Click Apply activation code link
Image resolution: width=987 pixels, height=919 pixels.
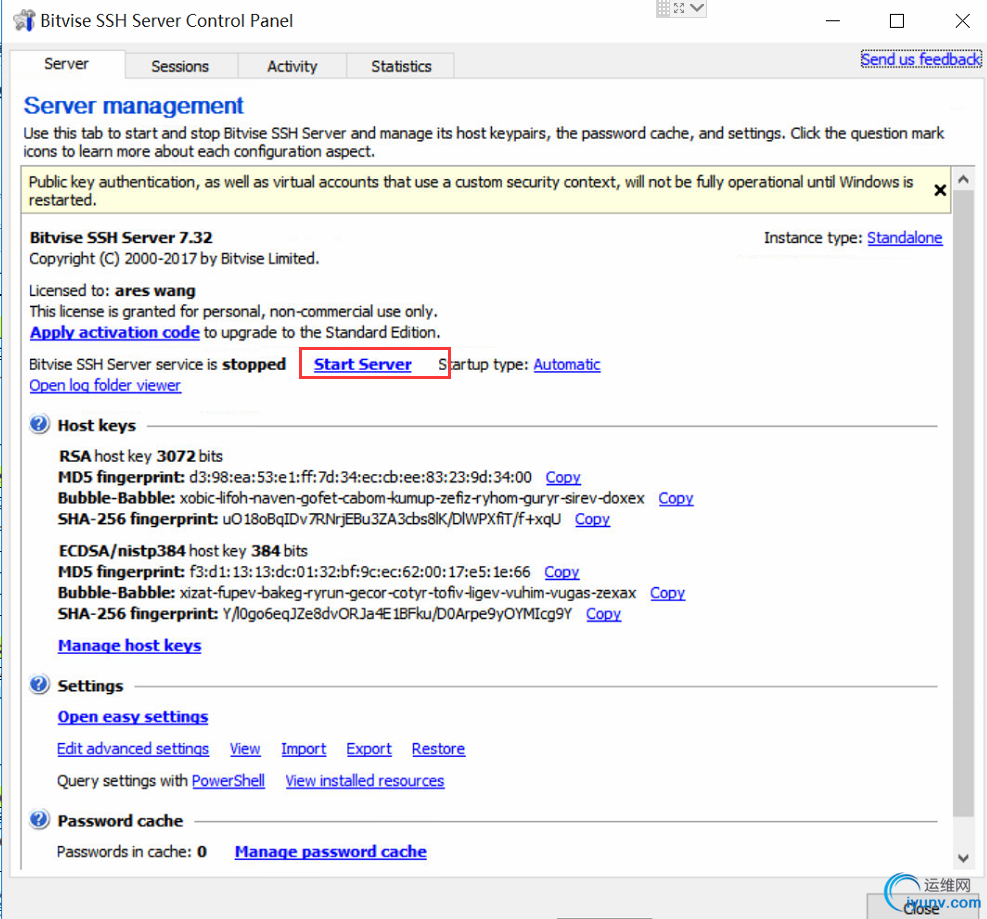click(115, 332)
